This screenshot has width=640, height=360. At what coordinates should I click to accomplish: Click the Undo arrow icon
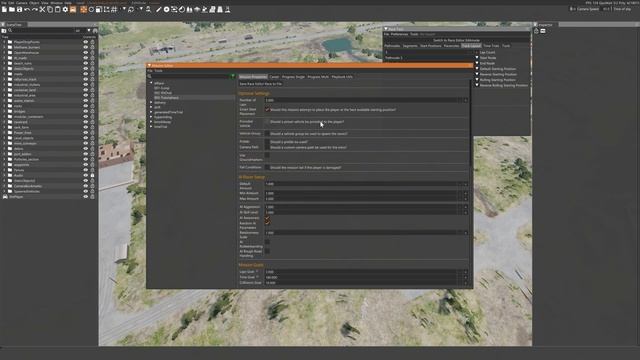[27, 9]
